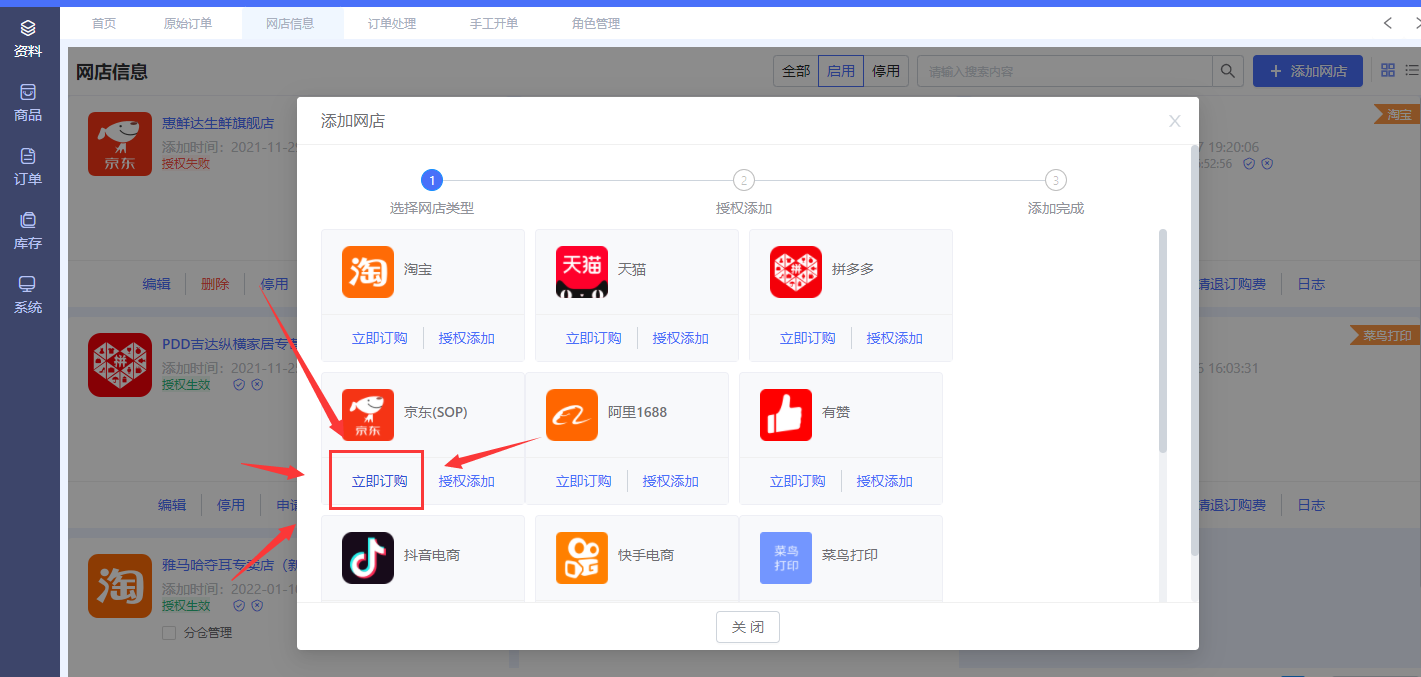The image size is (1421, 677).
Task: Click 立即订购 under 阿里1688
Action: (x=584, y=481)
